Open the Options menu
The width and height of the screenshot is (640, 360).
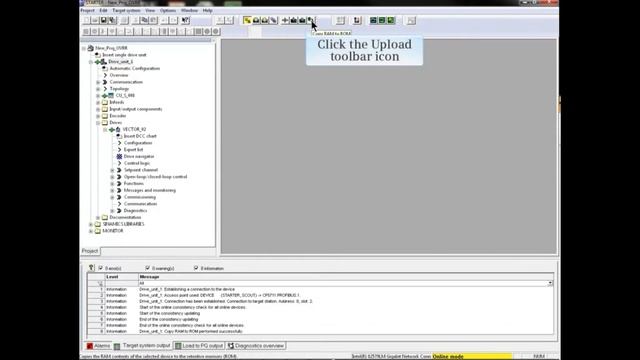pyautogui.click(x=168, y=10)
